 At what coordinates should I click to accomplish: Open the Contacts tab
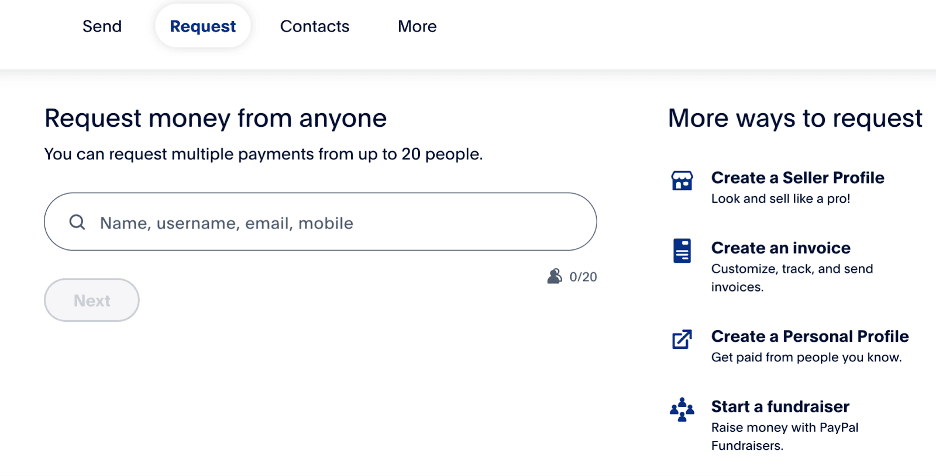tap(315, 26)
